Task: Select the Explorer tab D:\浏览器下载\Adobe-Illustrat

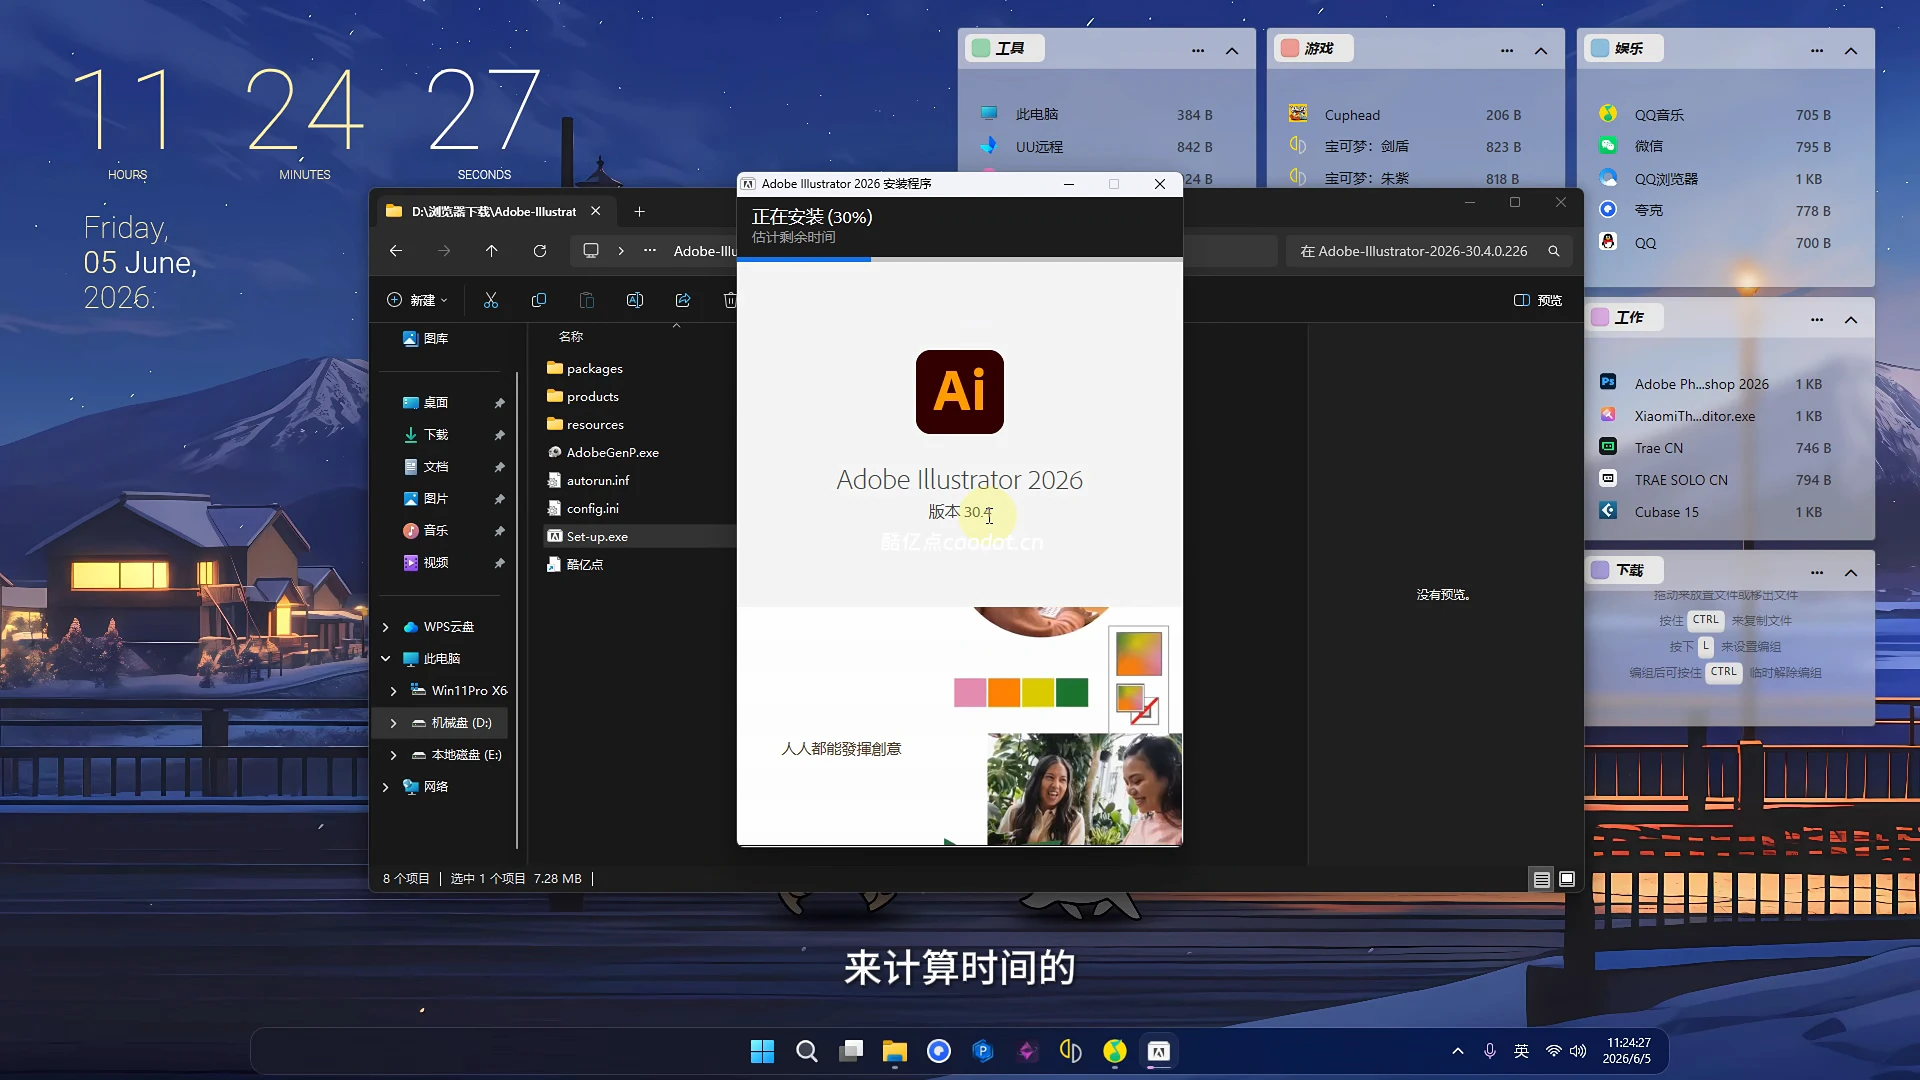Action: point(493,211)
